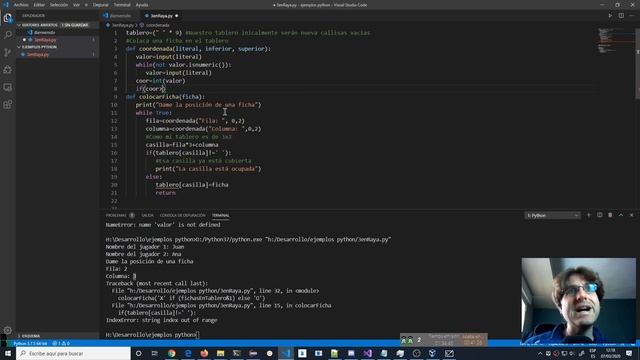
Task: Launch Firefox from the taskbar
Action: (204, 353)
